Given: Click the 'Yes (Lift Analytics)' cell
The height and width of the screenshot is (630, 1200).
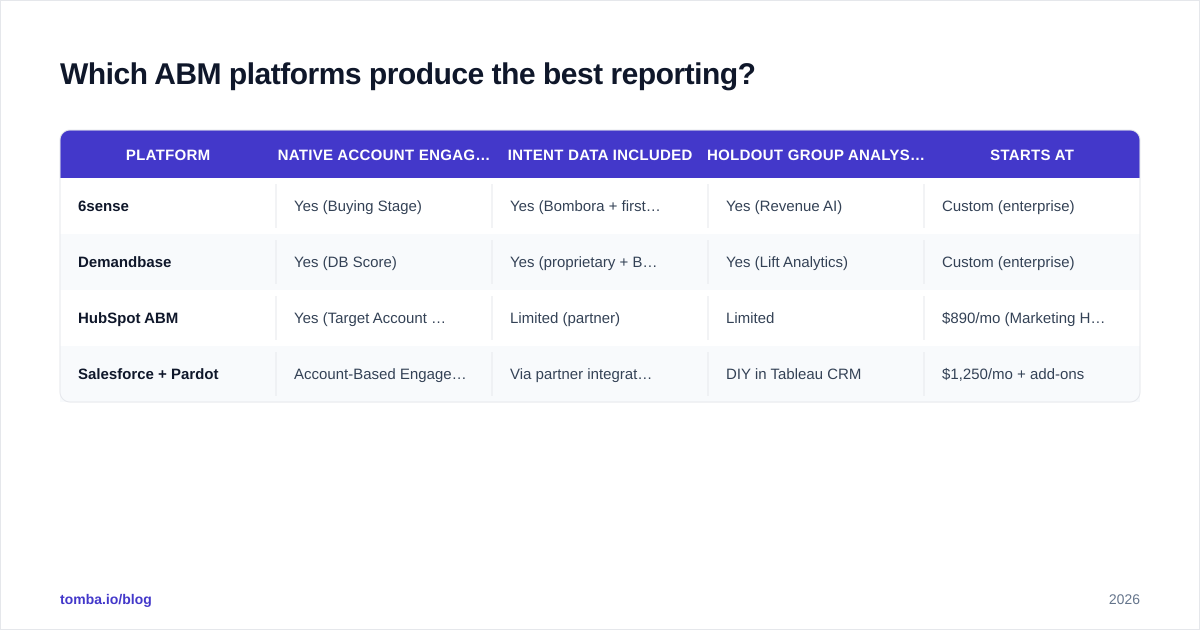Looking at the screenshot, I should tap(816, 262).
